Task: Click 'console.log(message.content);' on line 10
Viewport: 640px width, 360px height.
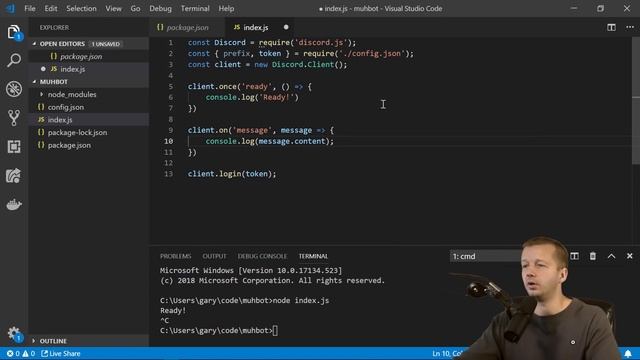Action: point(269,141)
